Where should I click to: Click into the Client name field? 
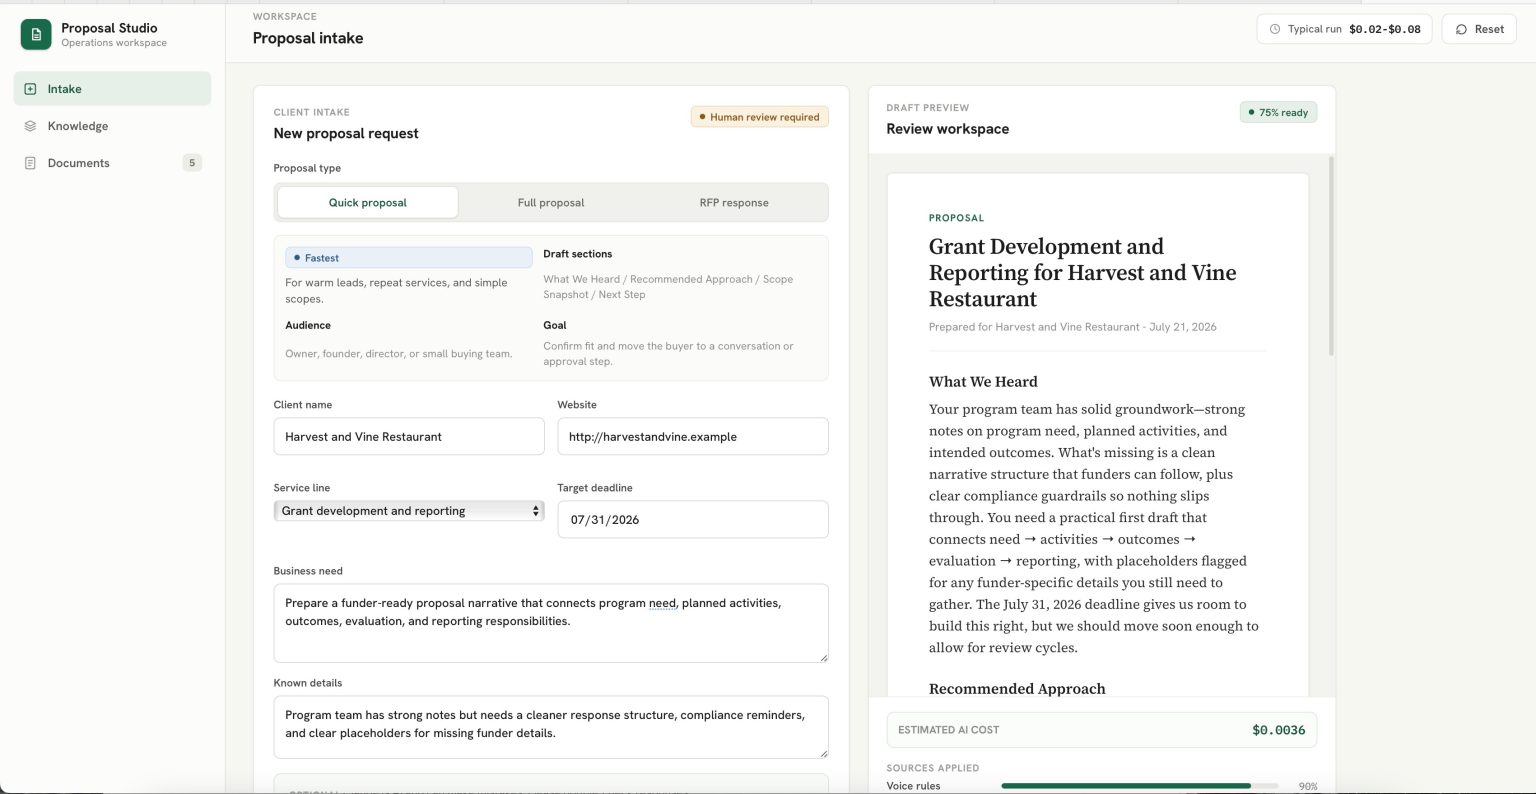(x=409, y=436)
